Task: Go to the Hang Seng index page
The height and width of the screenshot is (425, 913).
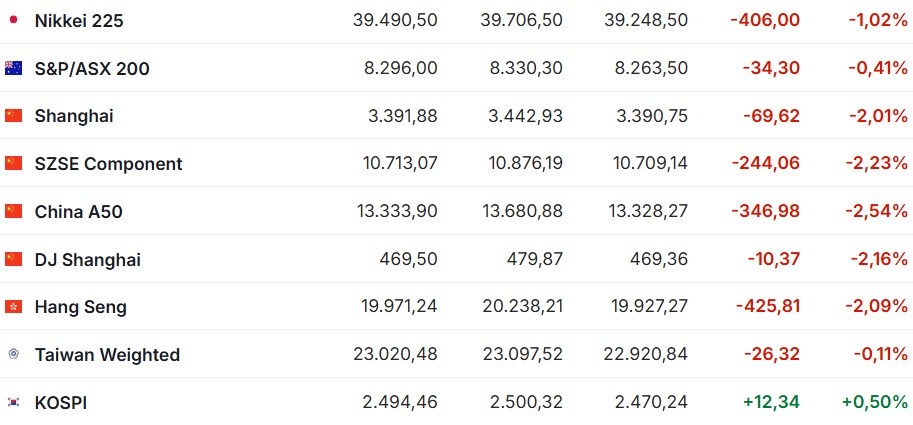Action: 80,307
